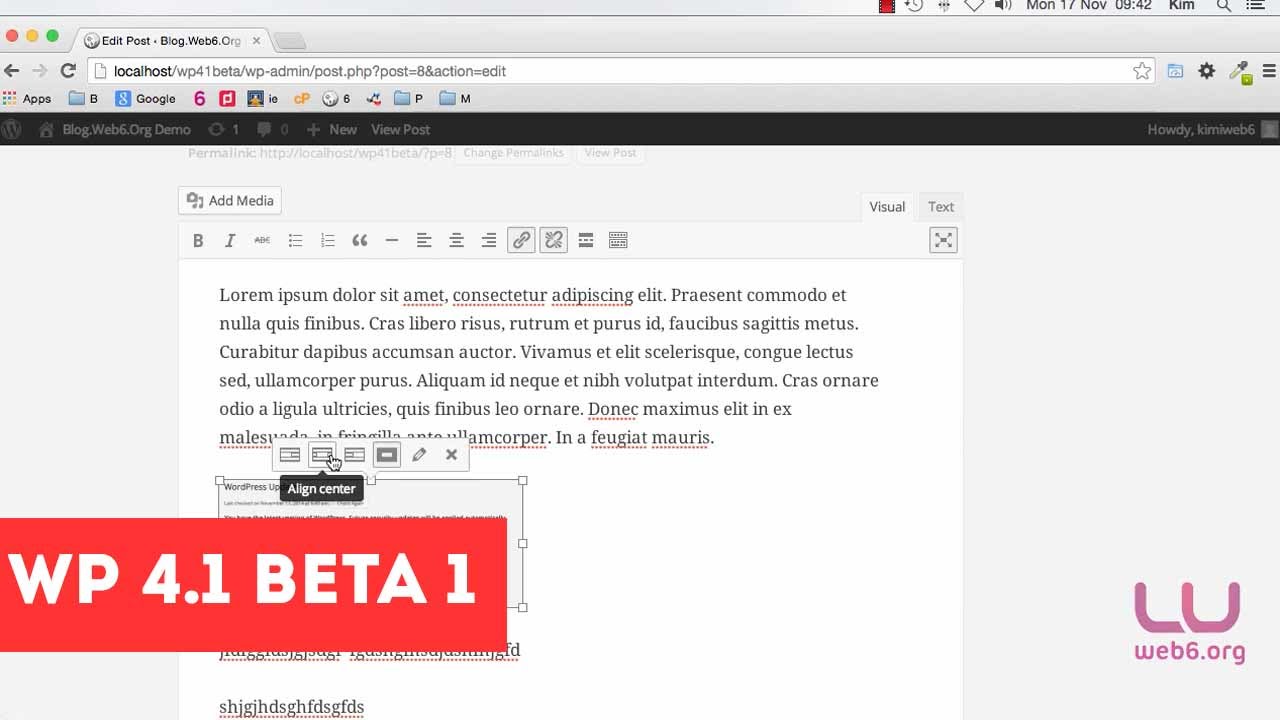Bookmark this page with the star

pos(1142,71)
